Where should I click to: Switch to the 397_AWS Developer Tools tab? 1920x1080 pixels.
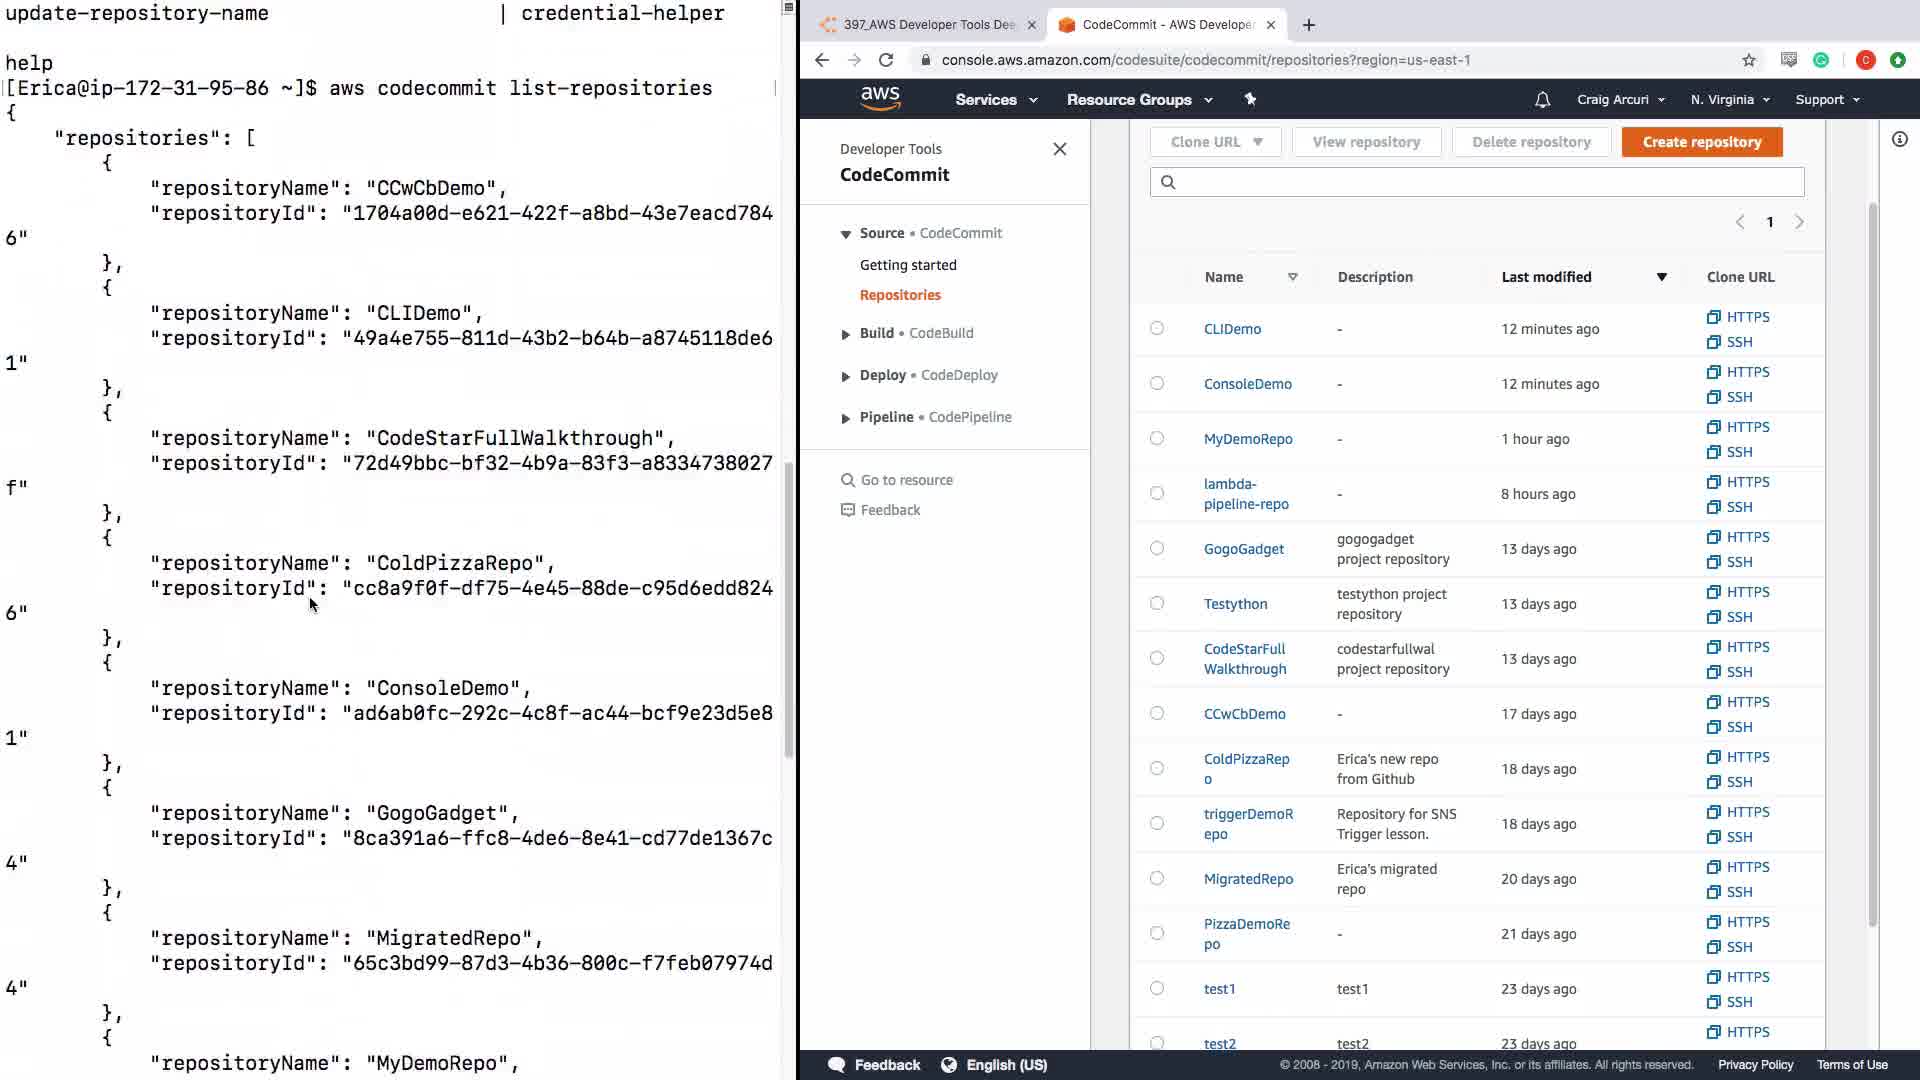pos(928,25)
